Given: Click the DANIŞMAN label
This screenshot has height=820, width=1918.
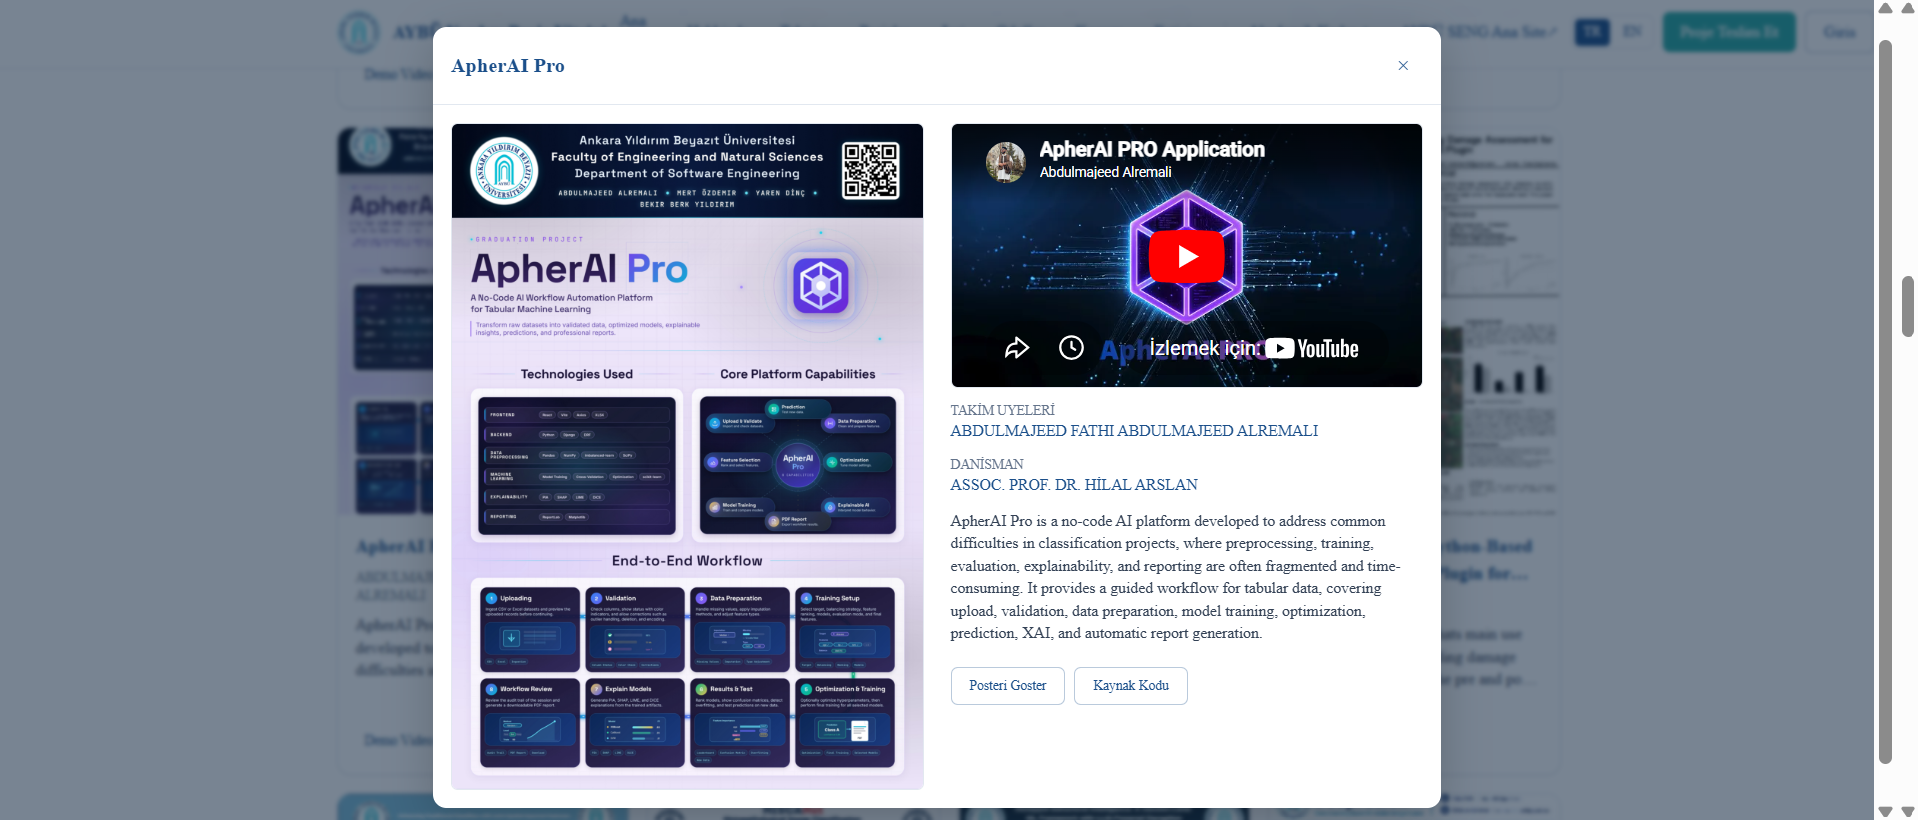Looking at the screenshot, I should pos(987,464).
